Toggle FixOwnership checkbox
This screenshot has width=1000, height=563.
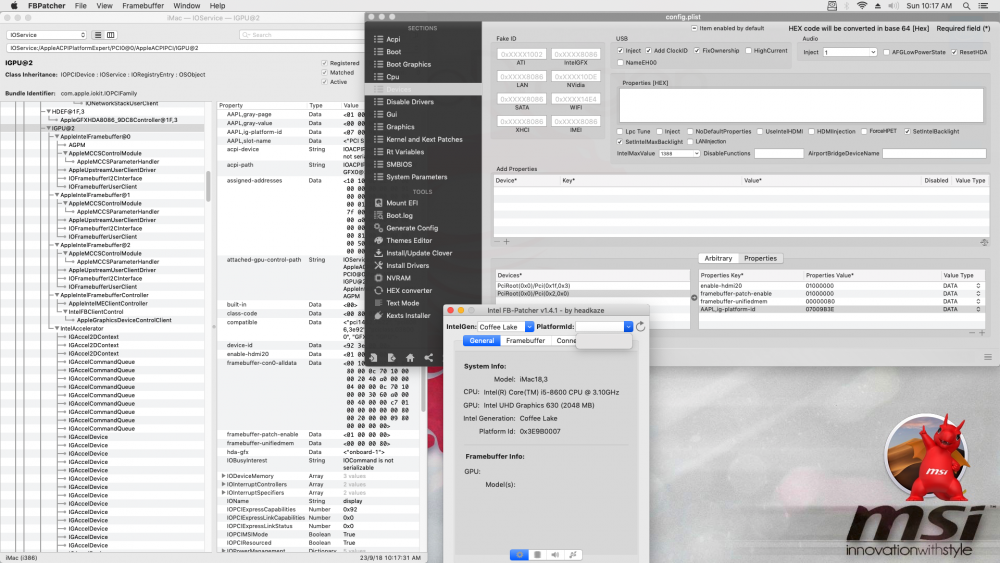click(697, 50)
